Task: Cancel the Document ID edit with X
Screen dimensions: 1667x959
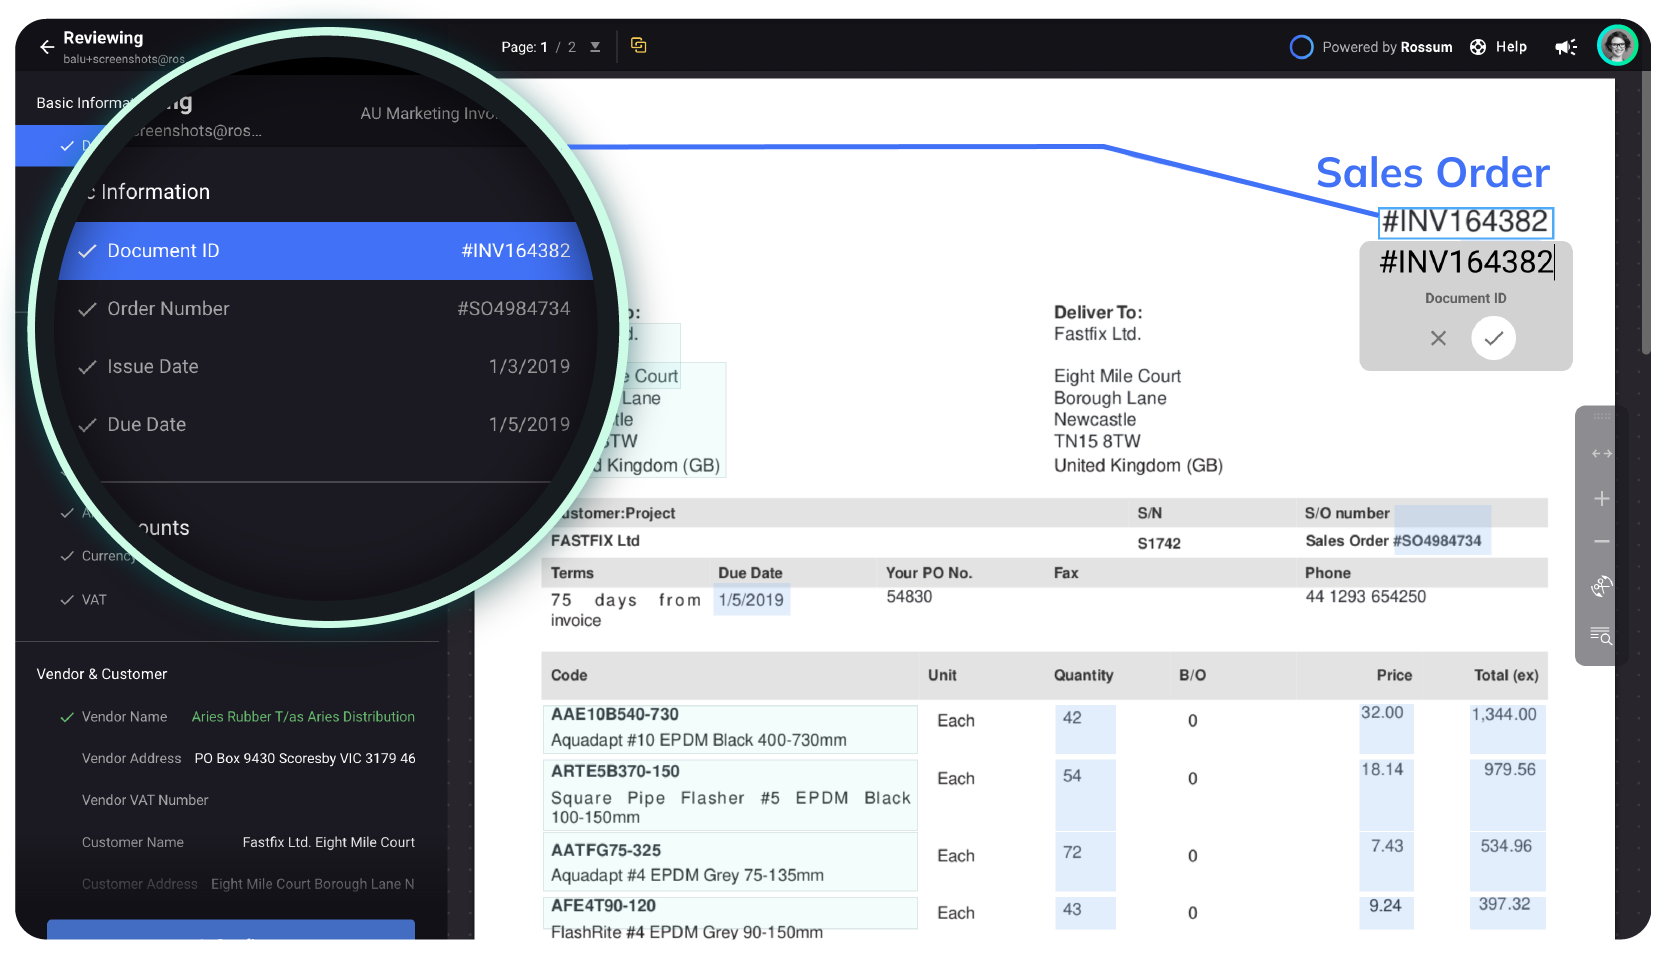Action: pos(1438,338)
